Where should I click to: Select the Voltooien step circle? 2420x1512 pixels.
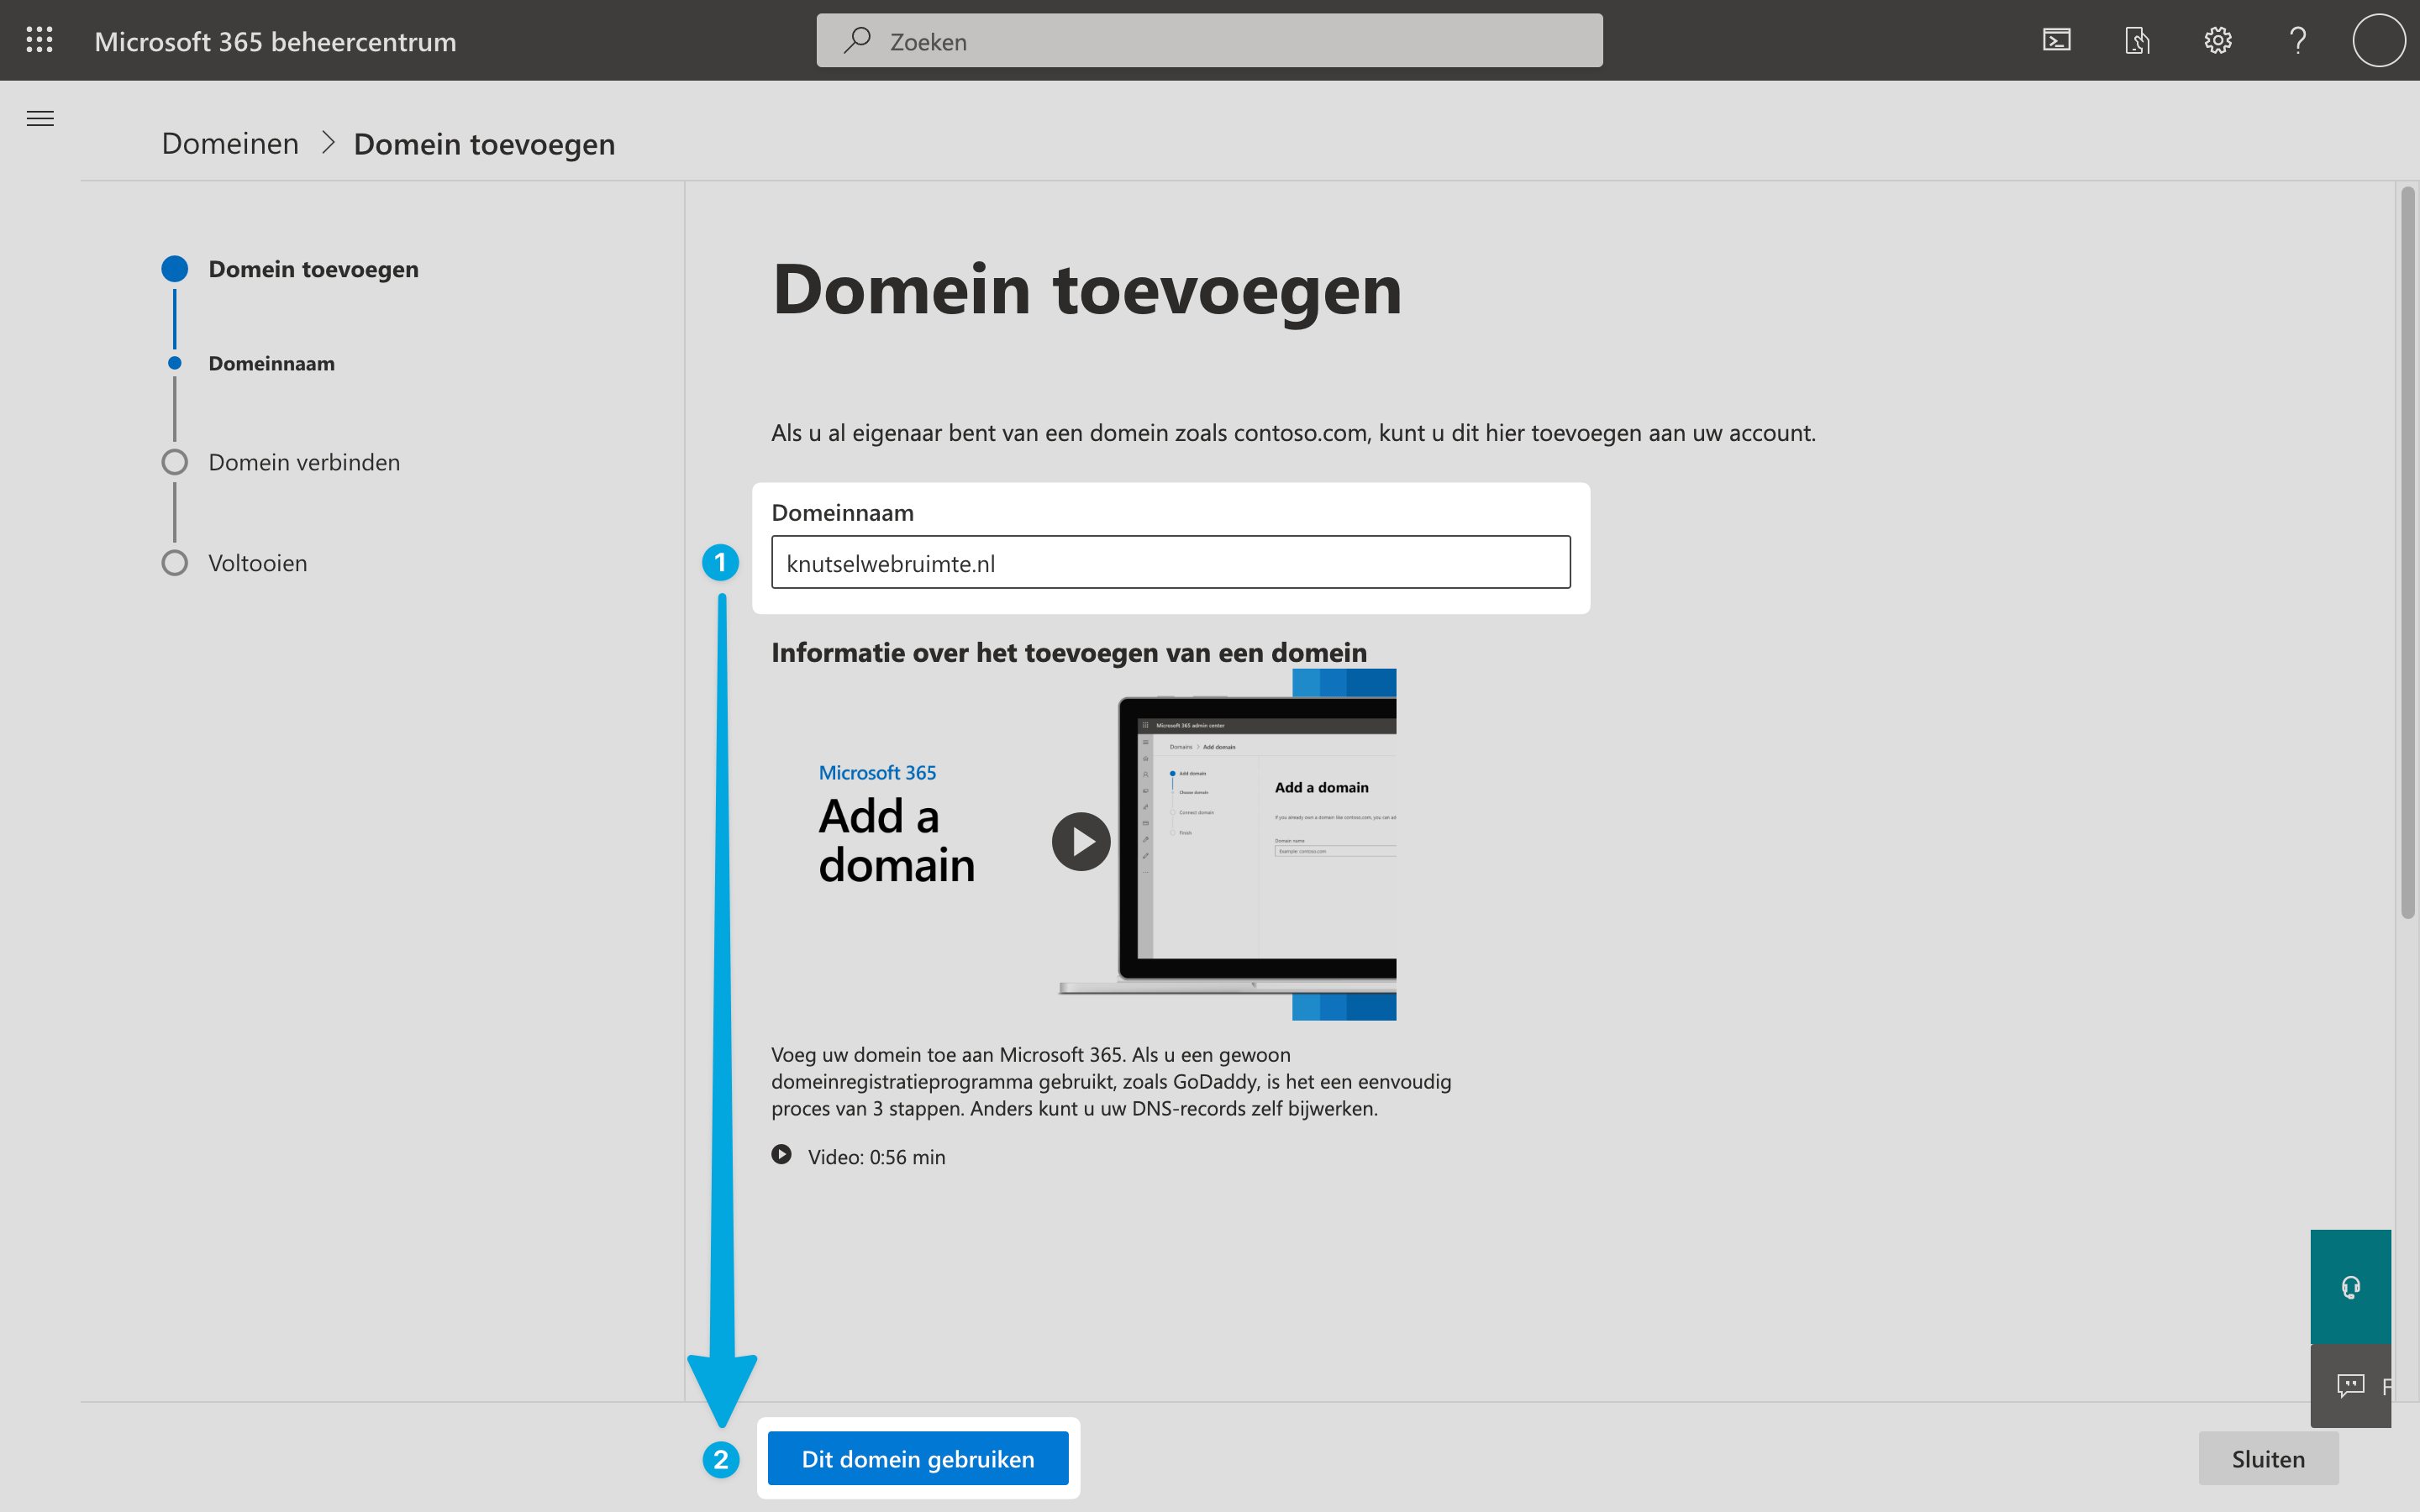[175, 562]
